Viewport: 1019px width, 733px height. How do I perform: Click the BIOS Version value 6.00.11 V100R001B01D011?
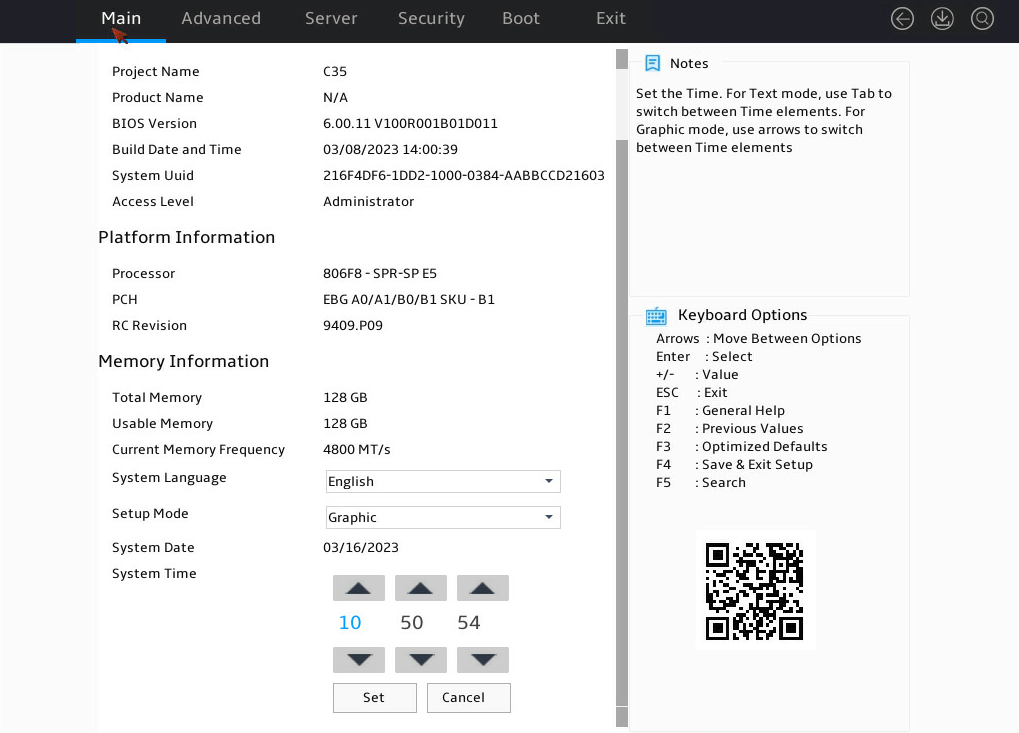(x=410, y=123)
